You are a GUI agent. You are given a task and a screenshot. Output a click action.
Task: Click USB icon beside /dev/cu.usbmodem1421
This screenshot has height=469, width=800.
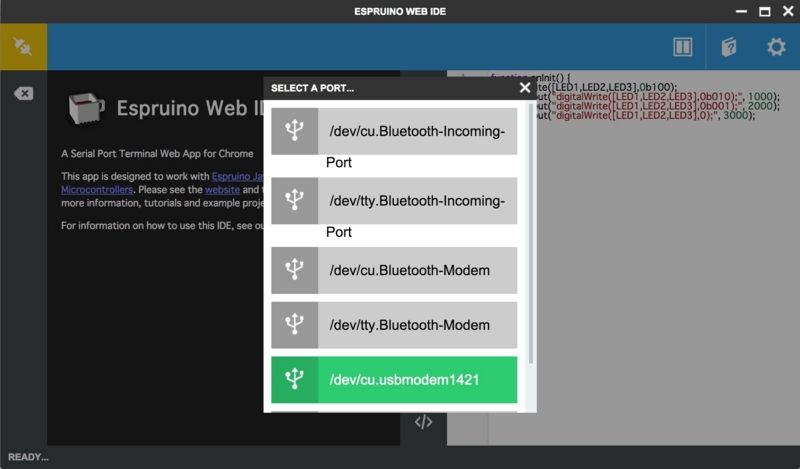tap(294, 380)
